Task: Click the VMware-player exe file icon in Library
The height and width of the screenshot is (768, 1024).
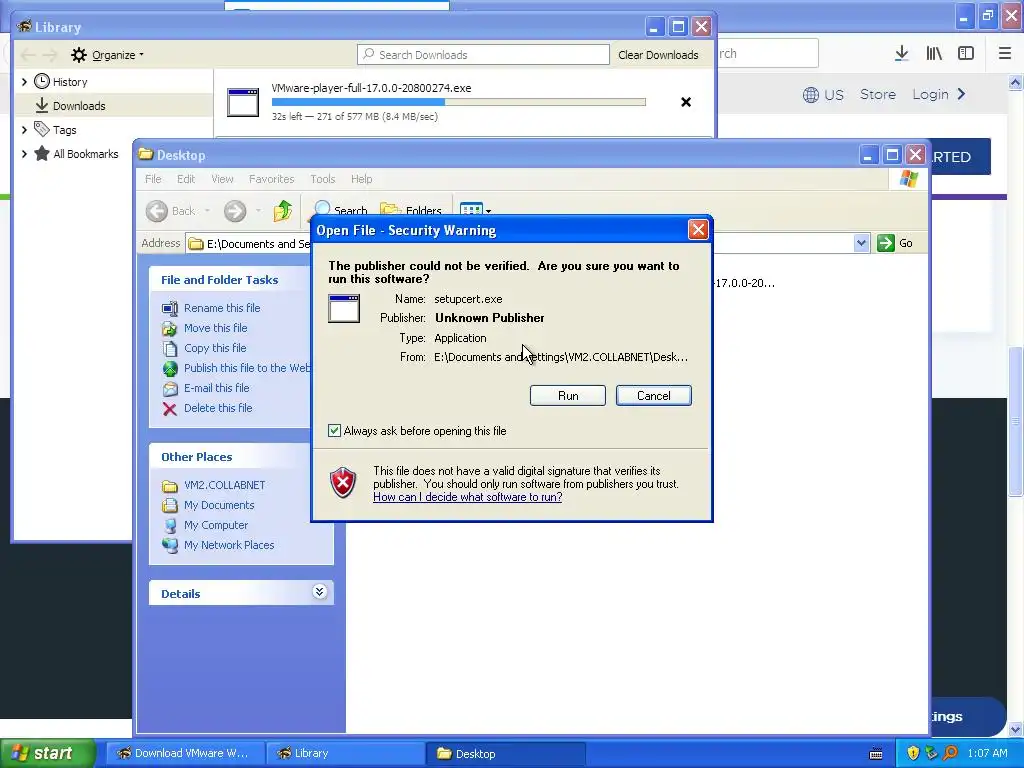Action: click(x=243, y=103)
